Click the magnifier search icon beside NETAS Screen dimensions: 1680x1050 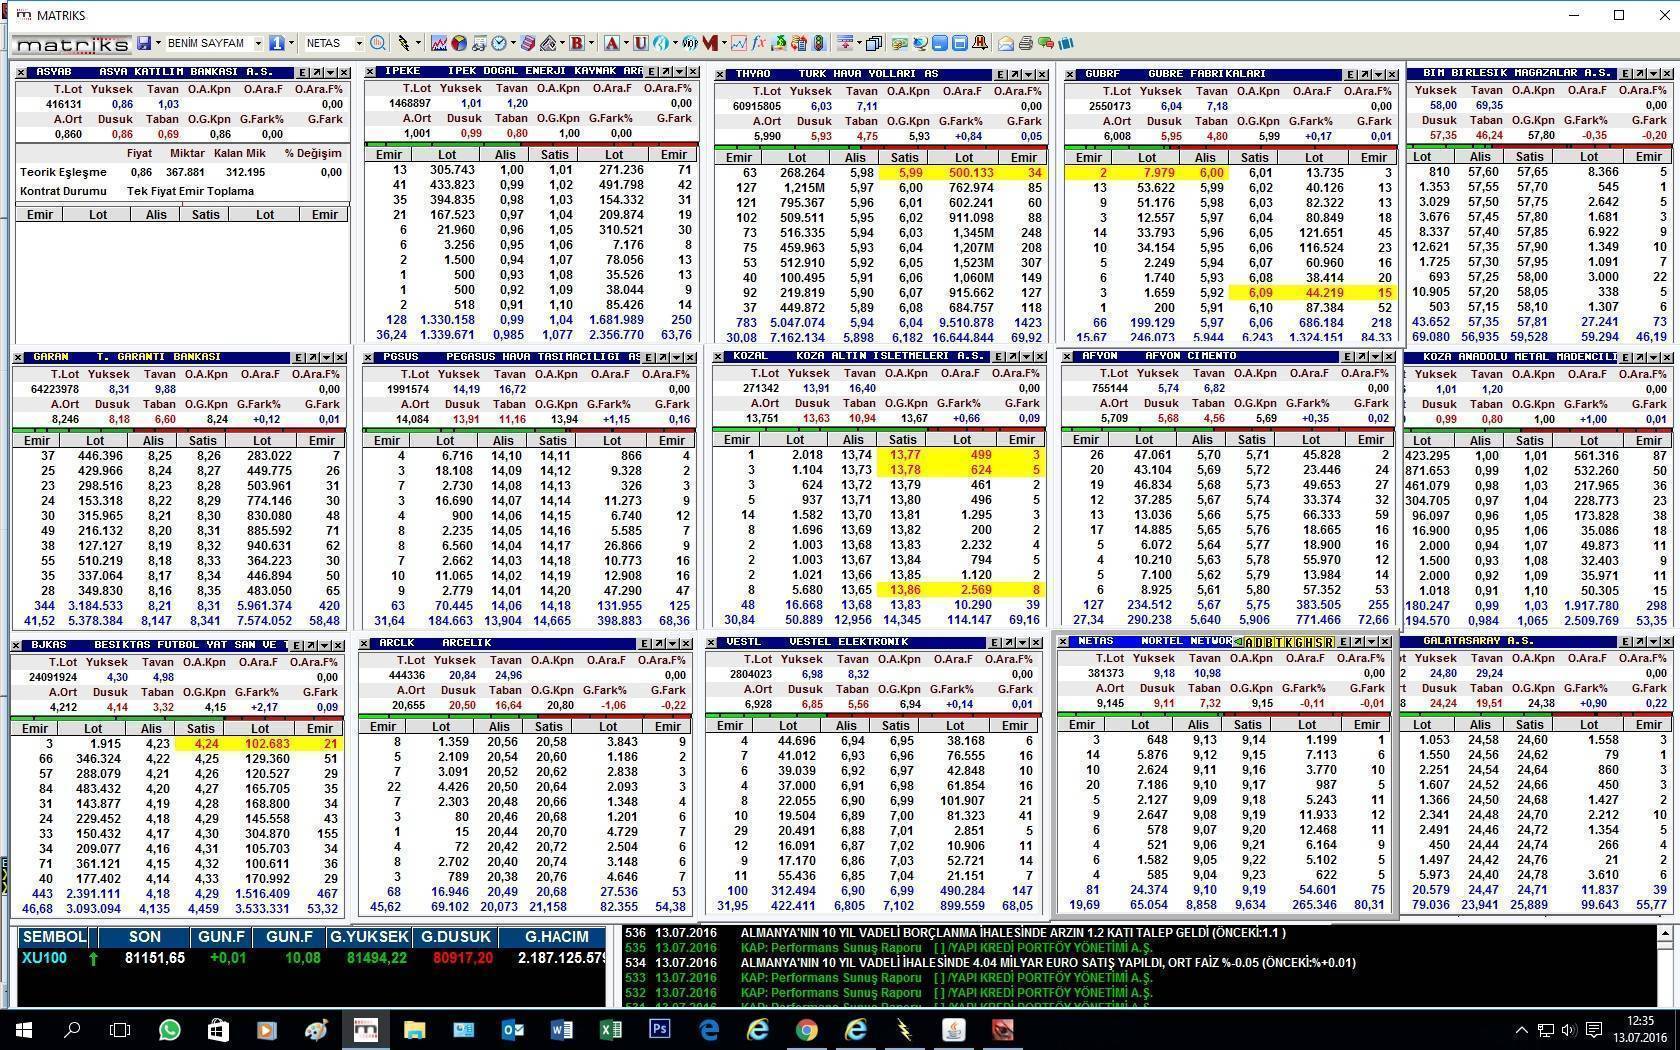click(377, 43)
